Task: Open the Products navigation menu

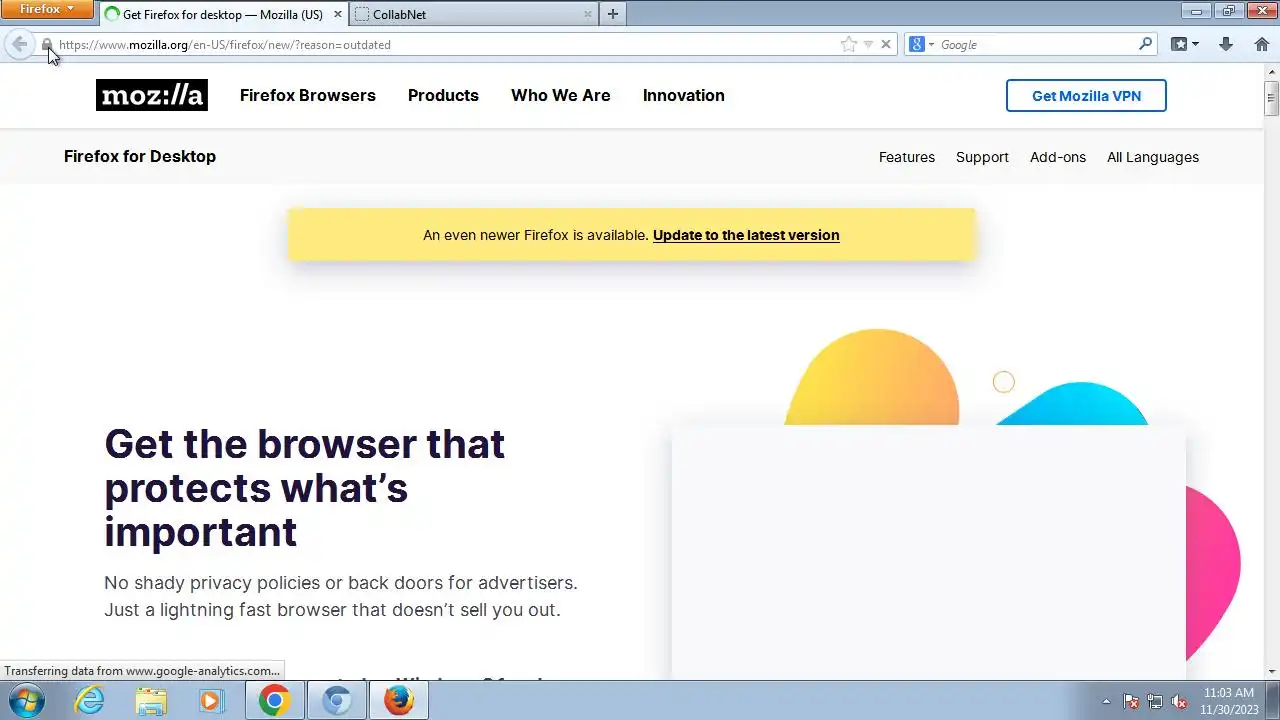Action: coord(443,95)
